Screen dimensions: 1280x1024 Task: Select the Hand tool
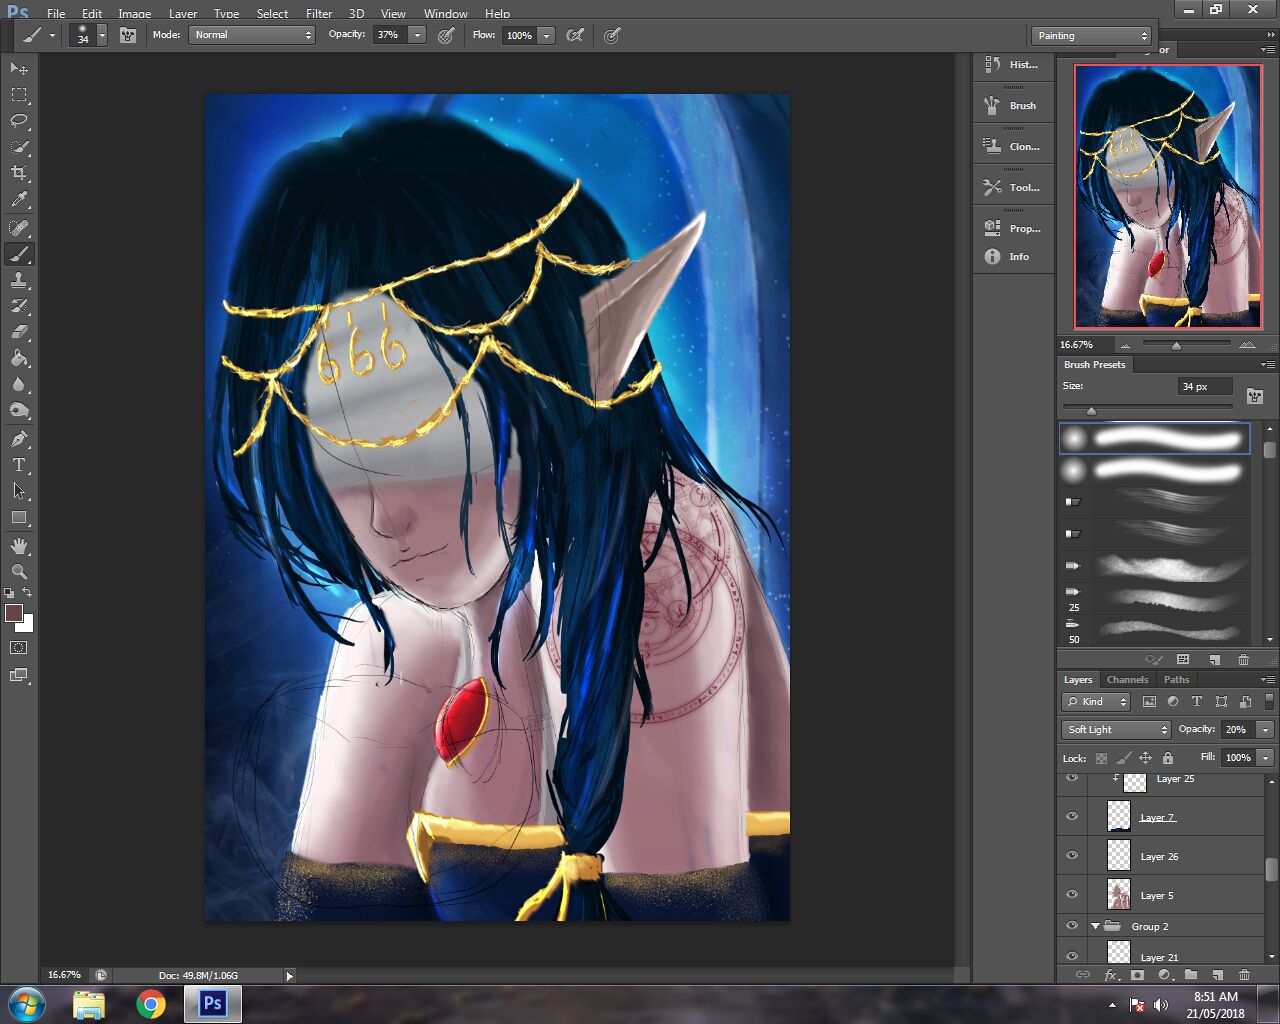pyautogui.click(x=19, y=546)
